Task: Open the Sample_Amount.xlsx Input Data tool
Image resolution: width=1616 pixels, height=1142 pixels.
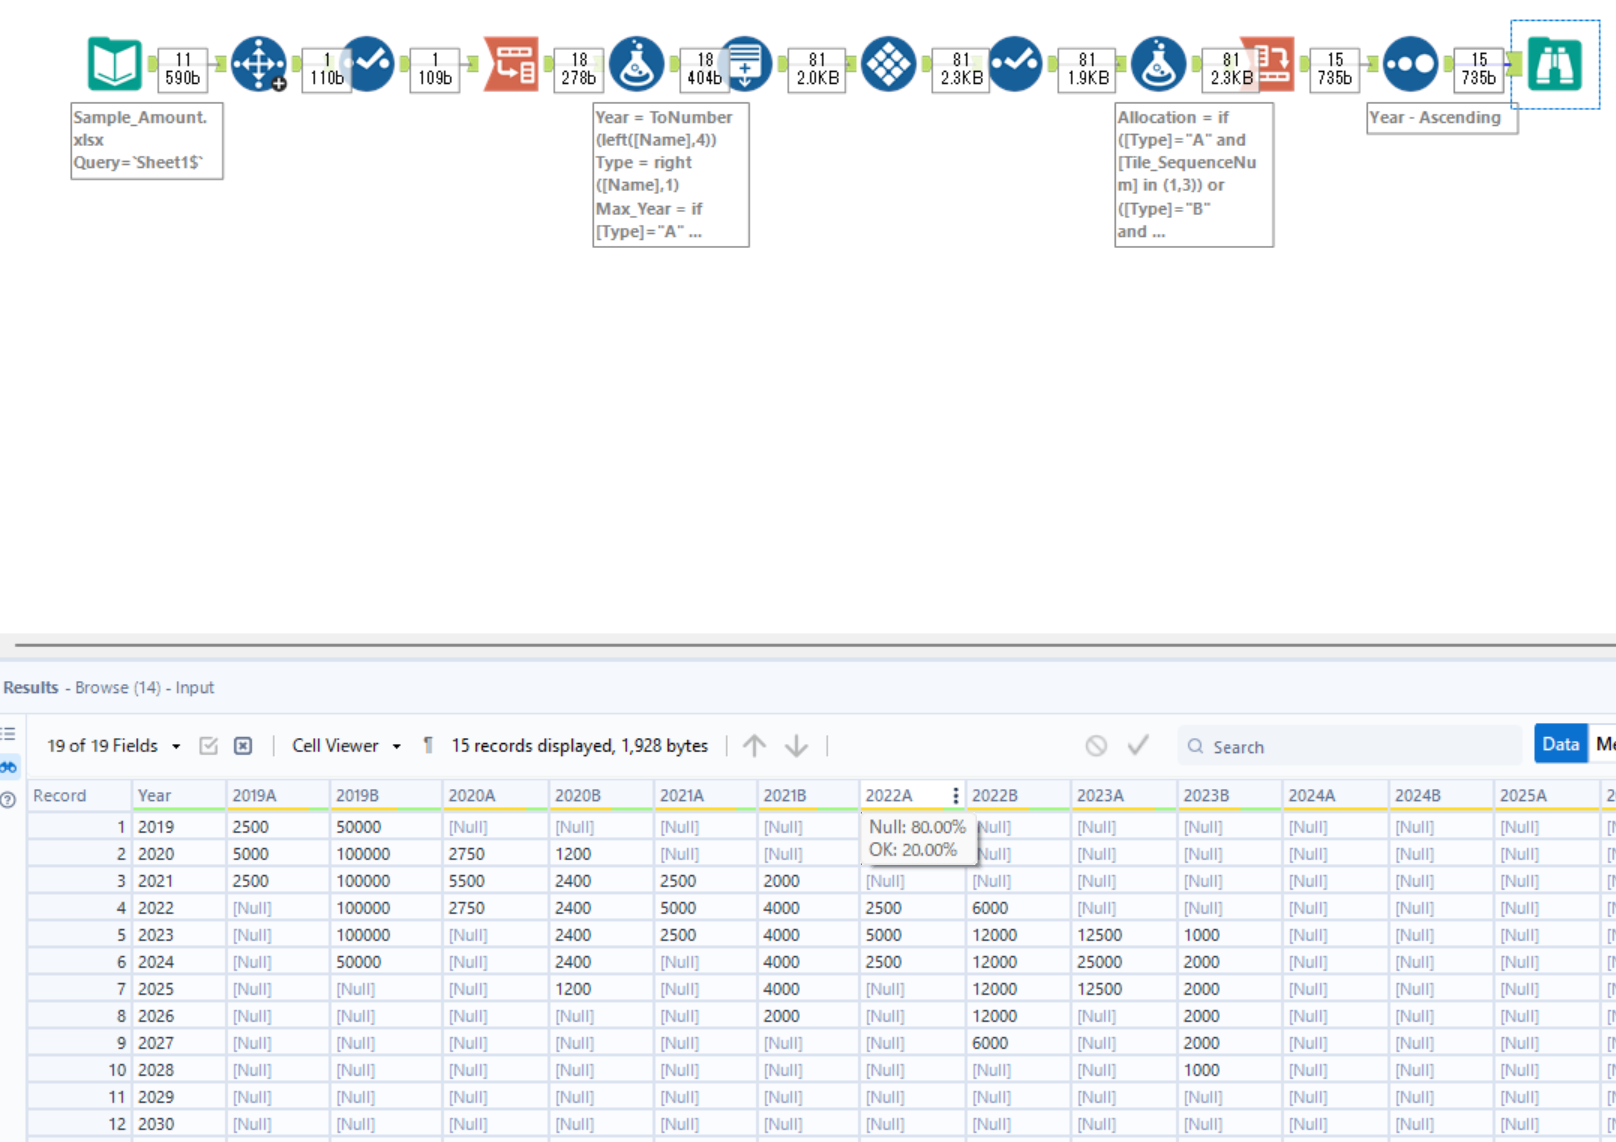Action: point(113,63)
